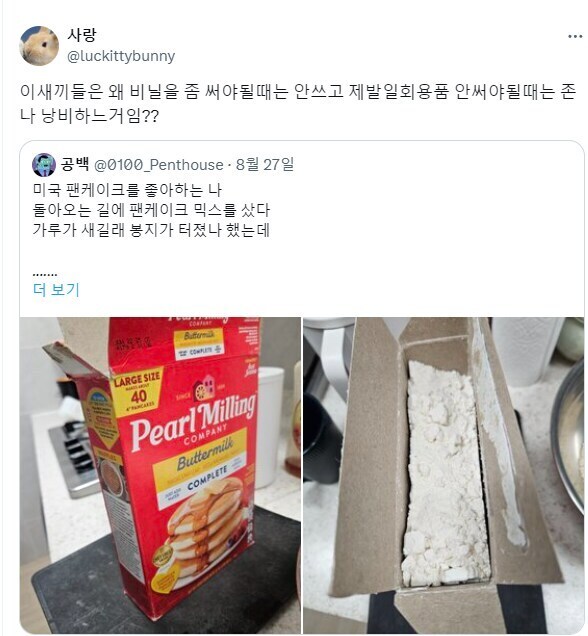This screenshot has width=588, height=636.
Task: Visit the @luckittybunny handle
Action: click(121, 56)
